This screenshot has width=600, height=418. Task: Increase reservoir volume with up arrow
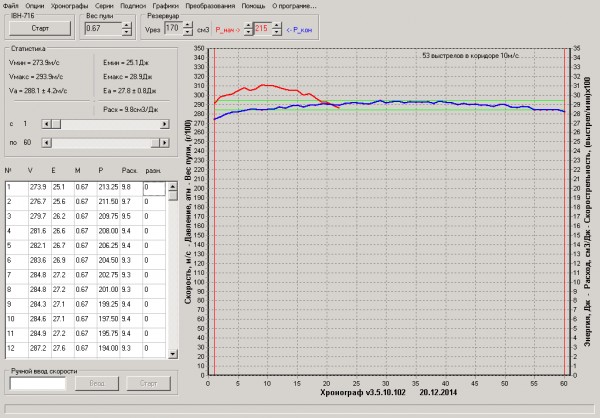pos(188,25)
